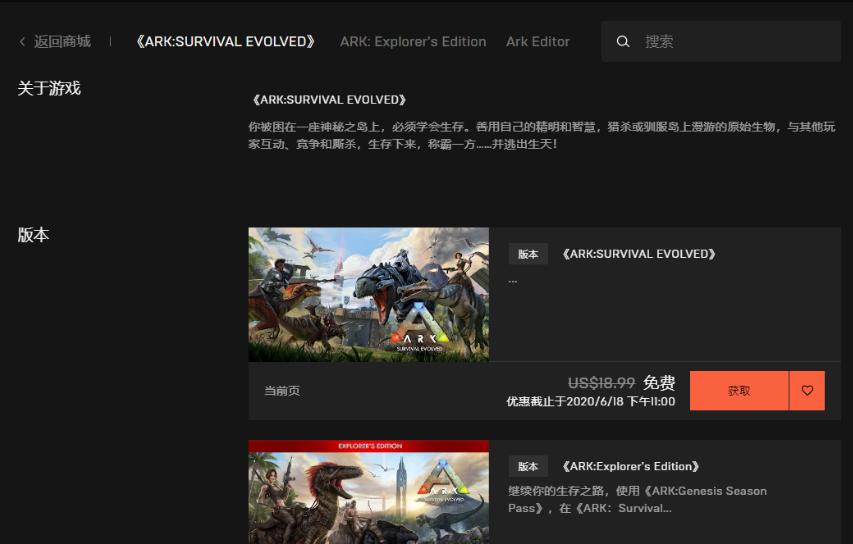853x544 pixels.
Task: Click the search magnifier icon
Action: (x=623, y=42)
